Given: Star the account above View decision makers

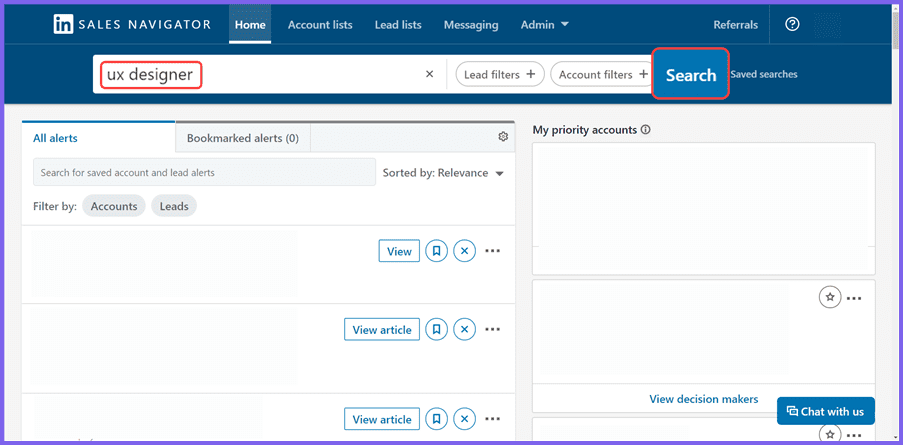Looking at the screenshot, I should pyautogui.click(x=830, y=297).
